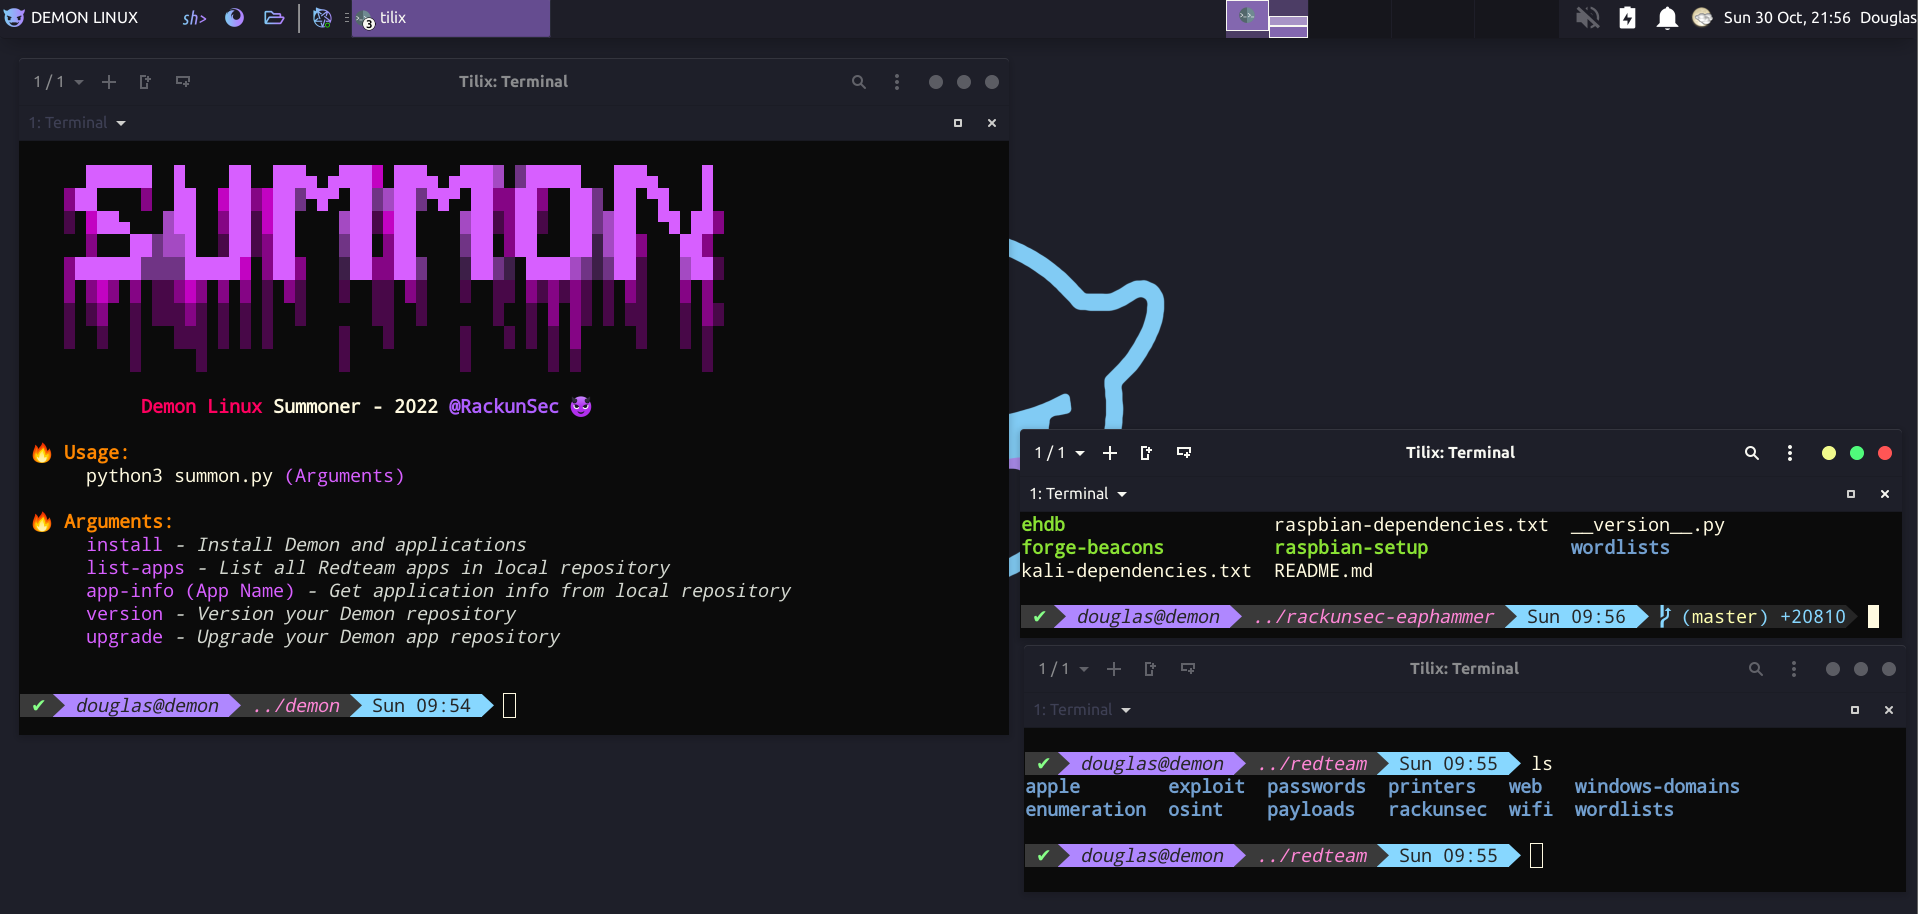The height and width of the screenshot is (914, 1918).
Task: Open the 1/1 session switcher in summon window
Action: tap(58, 82)
